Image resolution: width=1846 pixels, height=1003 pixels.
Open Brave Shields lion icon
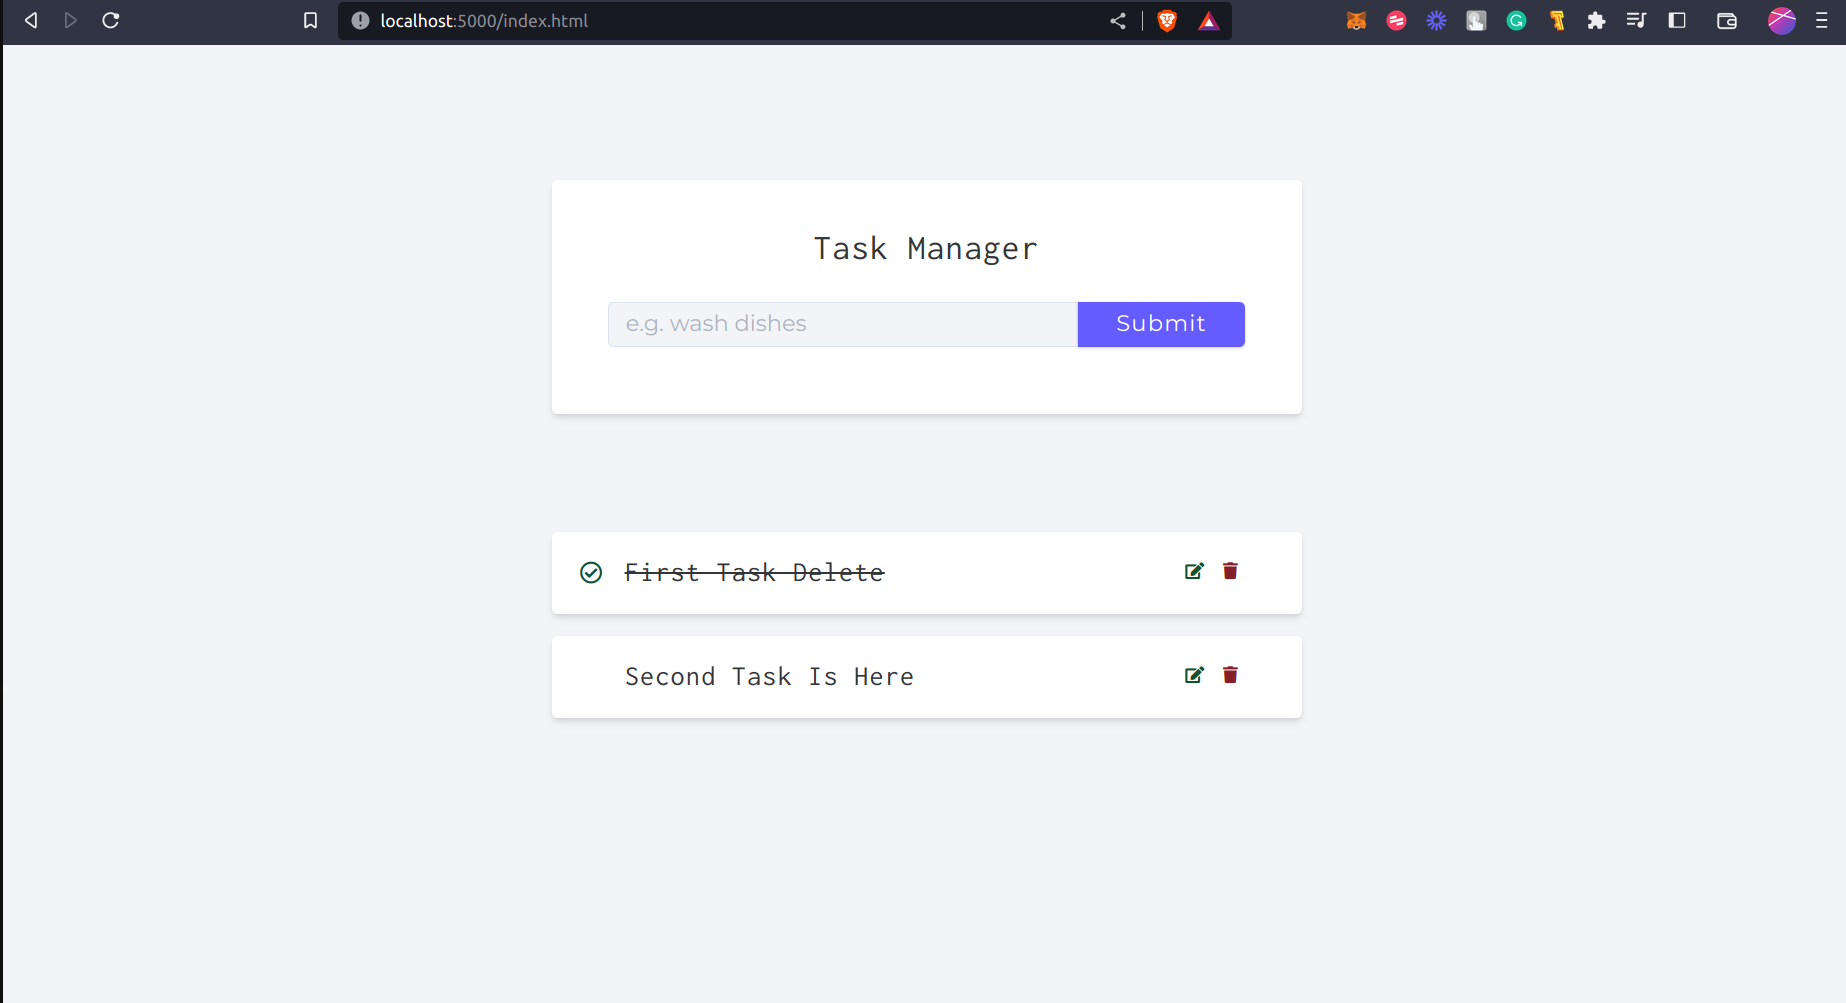[1166, 20]
